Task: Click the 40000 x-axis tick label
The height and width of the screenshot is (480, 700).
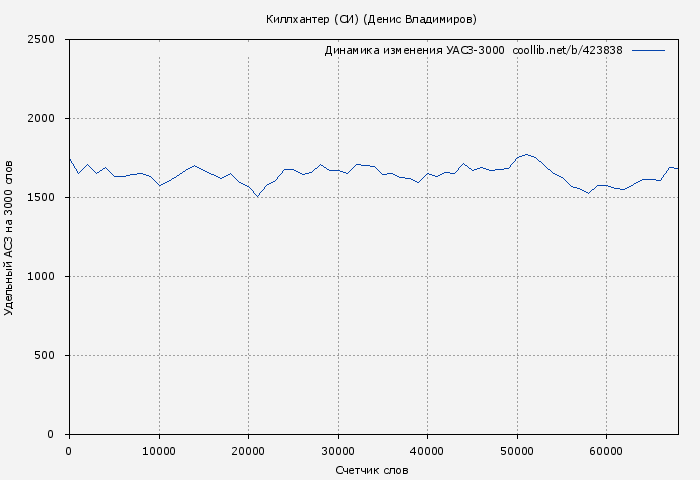Action: 427,451
